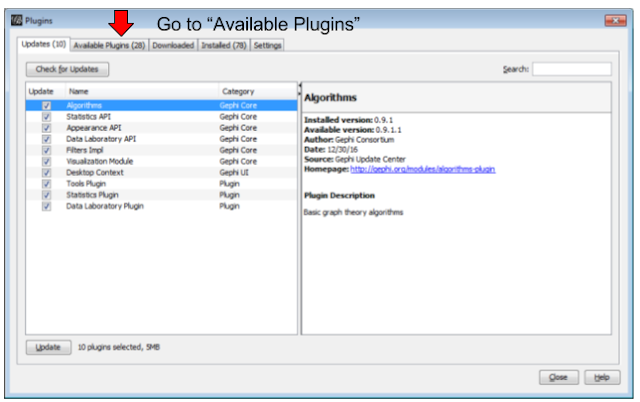Select the Appearance API plugin name
Screen dimensions: 640x402
click(94, 128)
